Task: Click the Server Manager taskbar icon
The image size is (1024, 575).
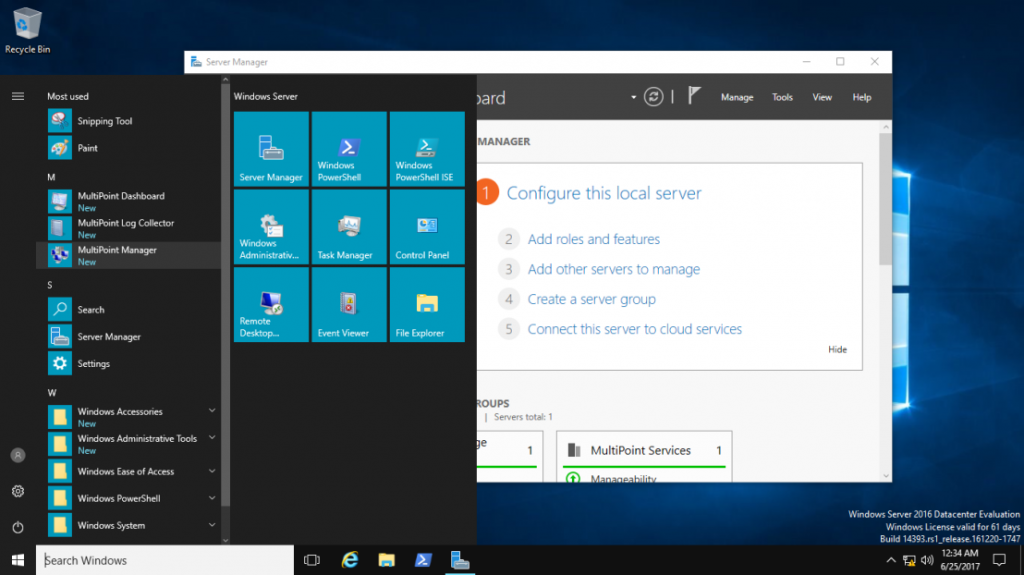Action: point(460,560)
